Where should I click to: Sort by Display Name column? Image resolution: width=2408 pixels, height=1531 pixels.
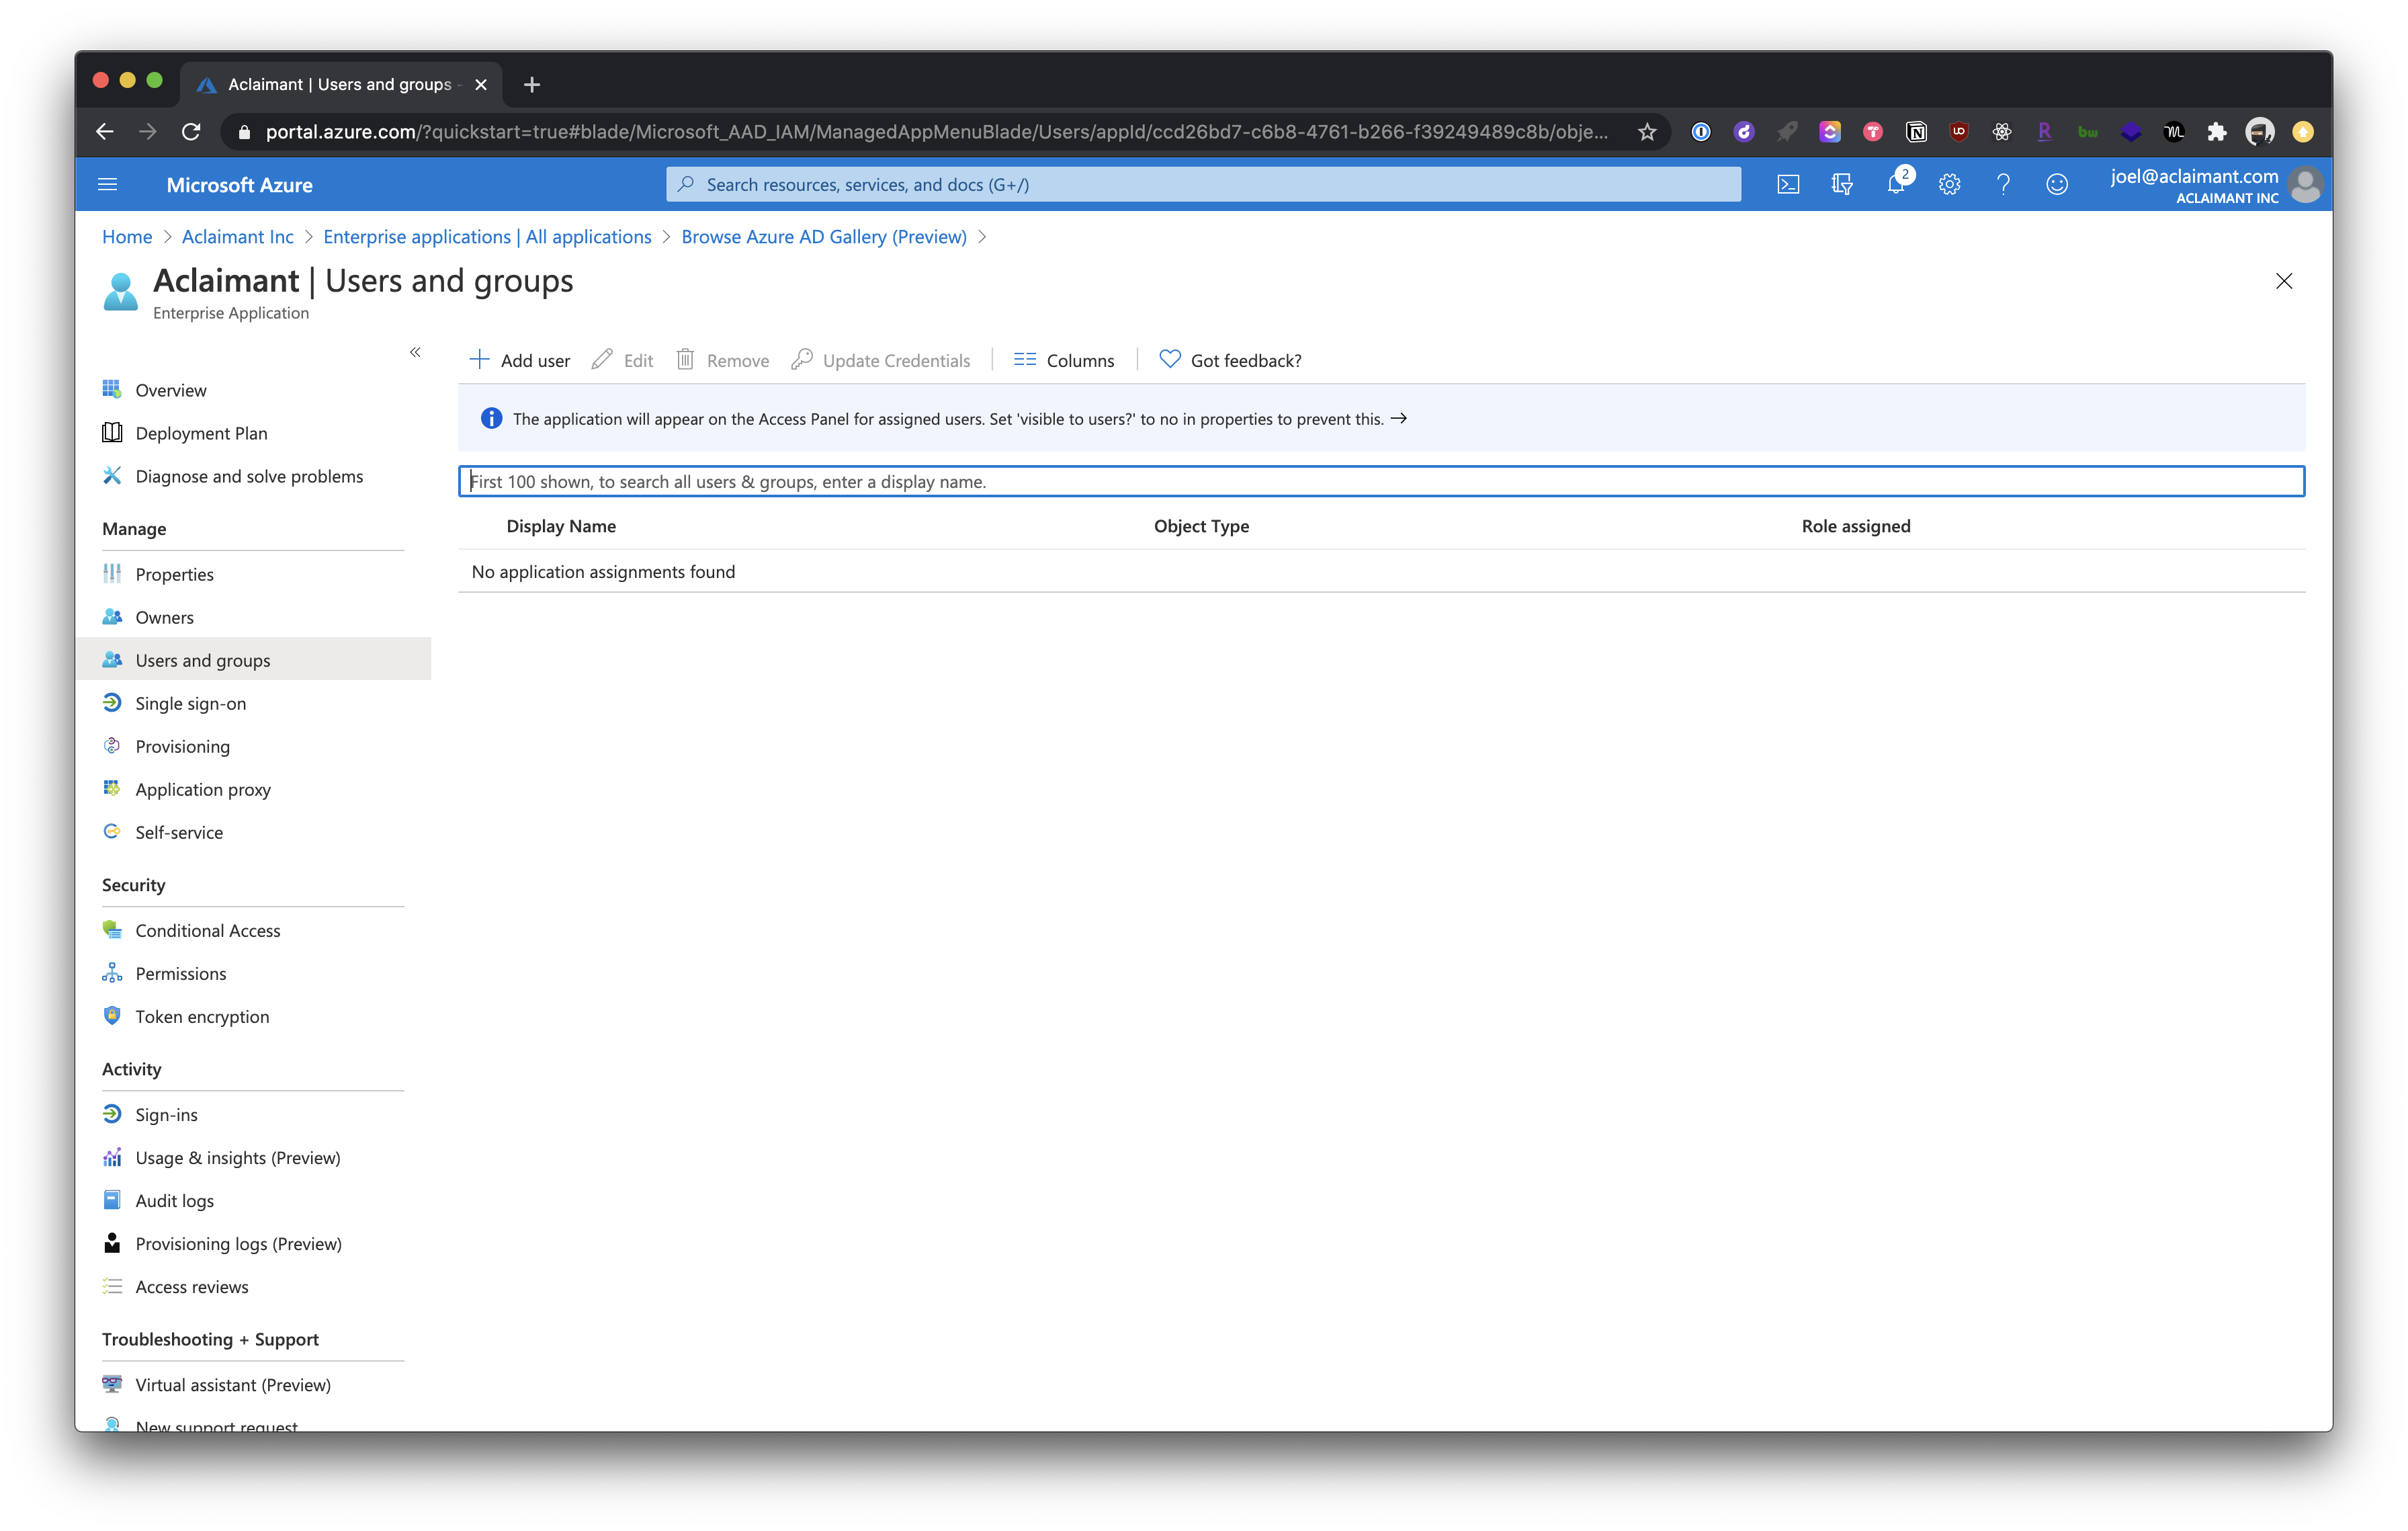coord(561,526)
